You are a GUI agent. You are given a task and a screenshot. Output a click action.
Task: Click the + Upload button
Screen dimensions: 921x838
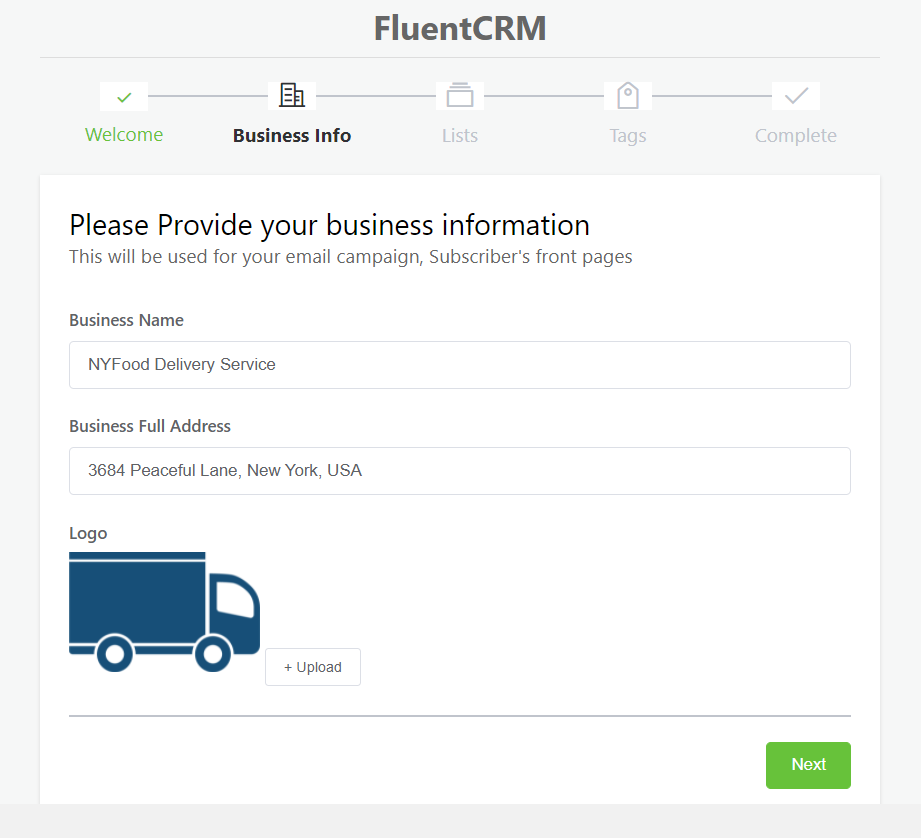[x=312, y=667]
